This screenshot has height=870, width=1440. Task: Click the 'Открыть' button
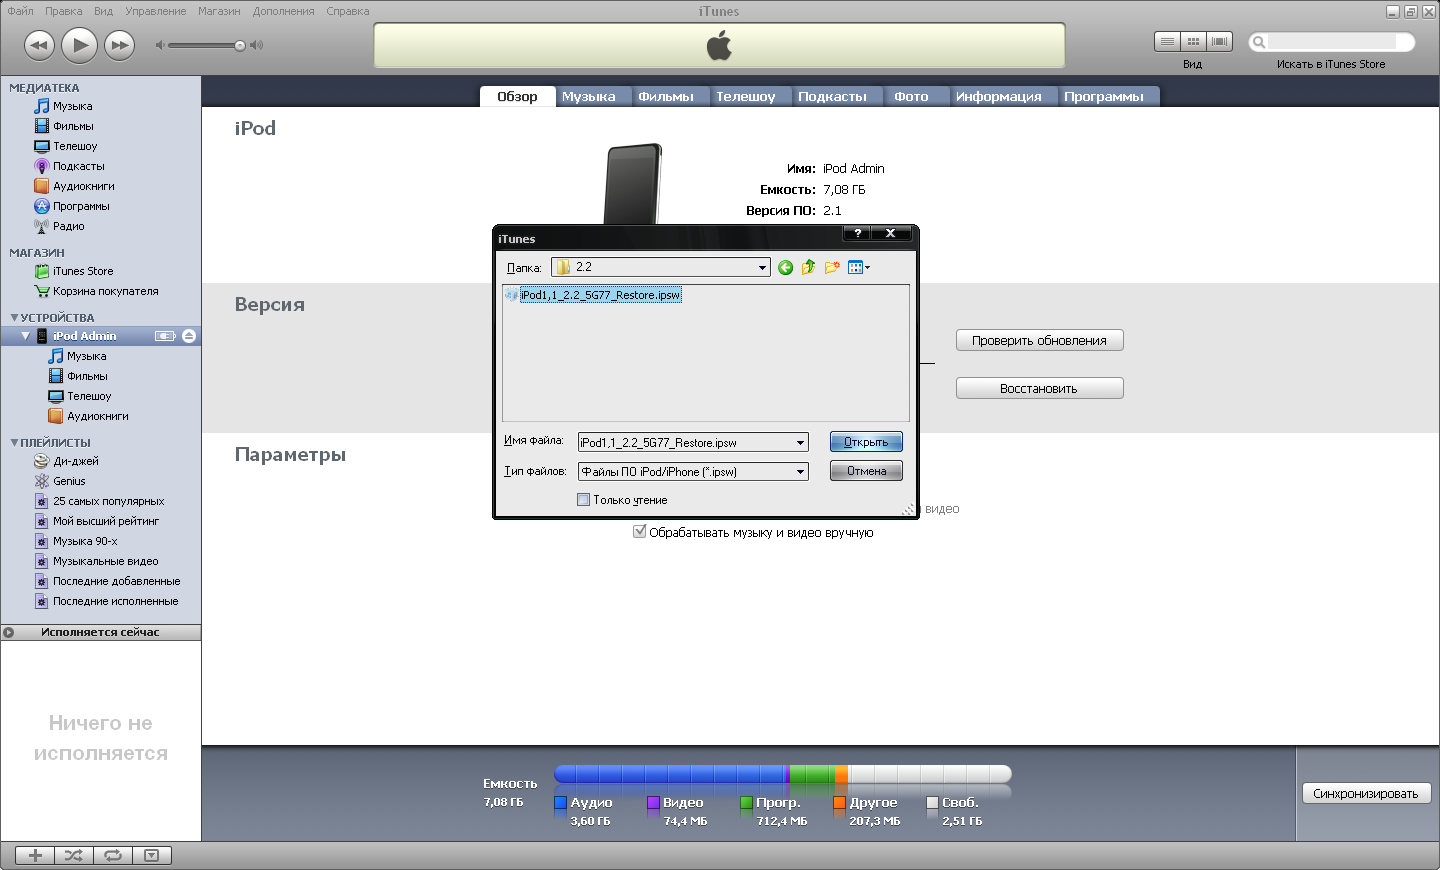point(866,442)
